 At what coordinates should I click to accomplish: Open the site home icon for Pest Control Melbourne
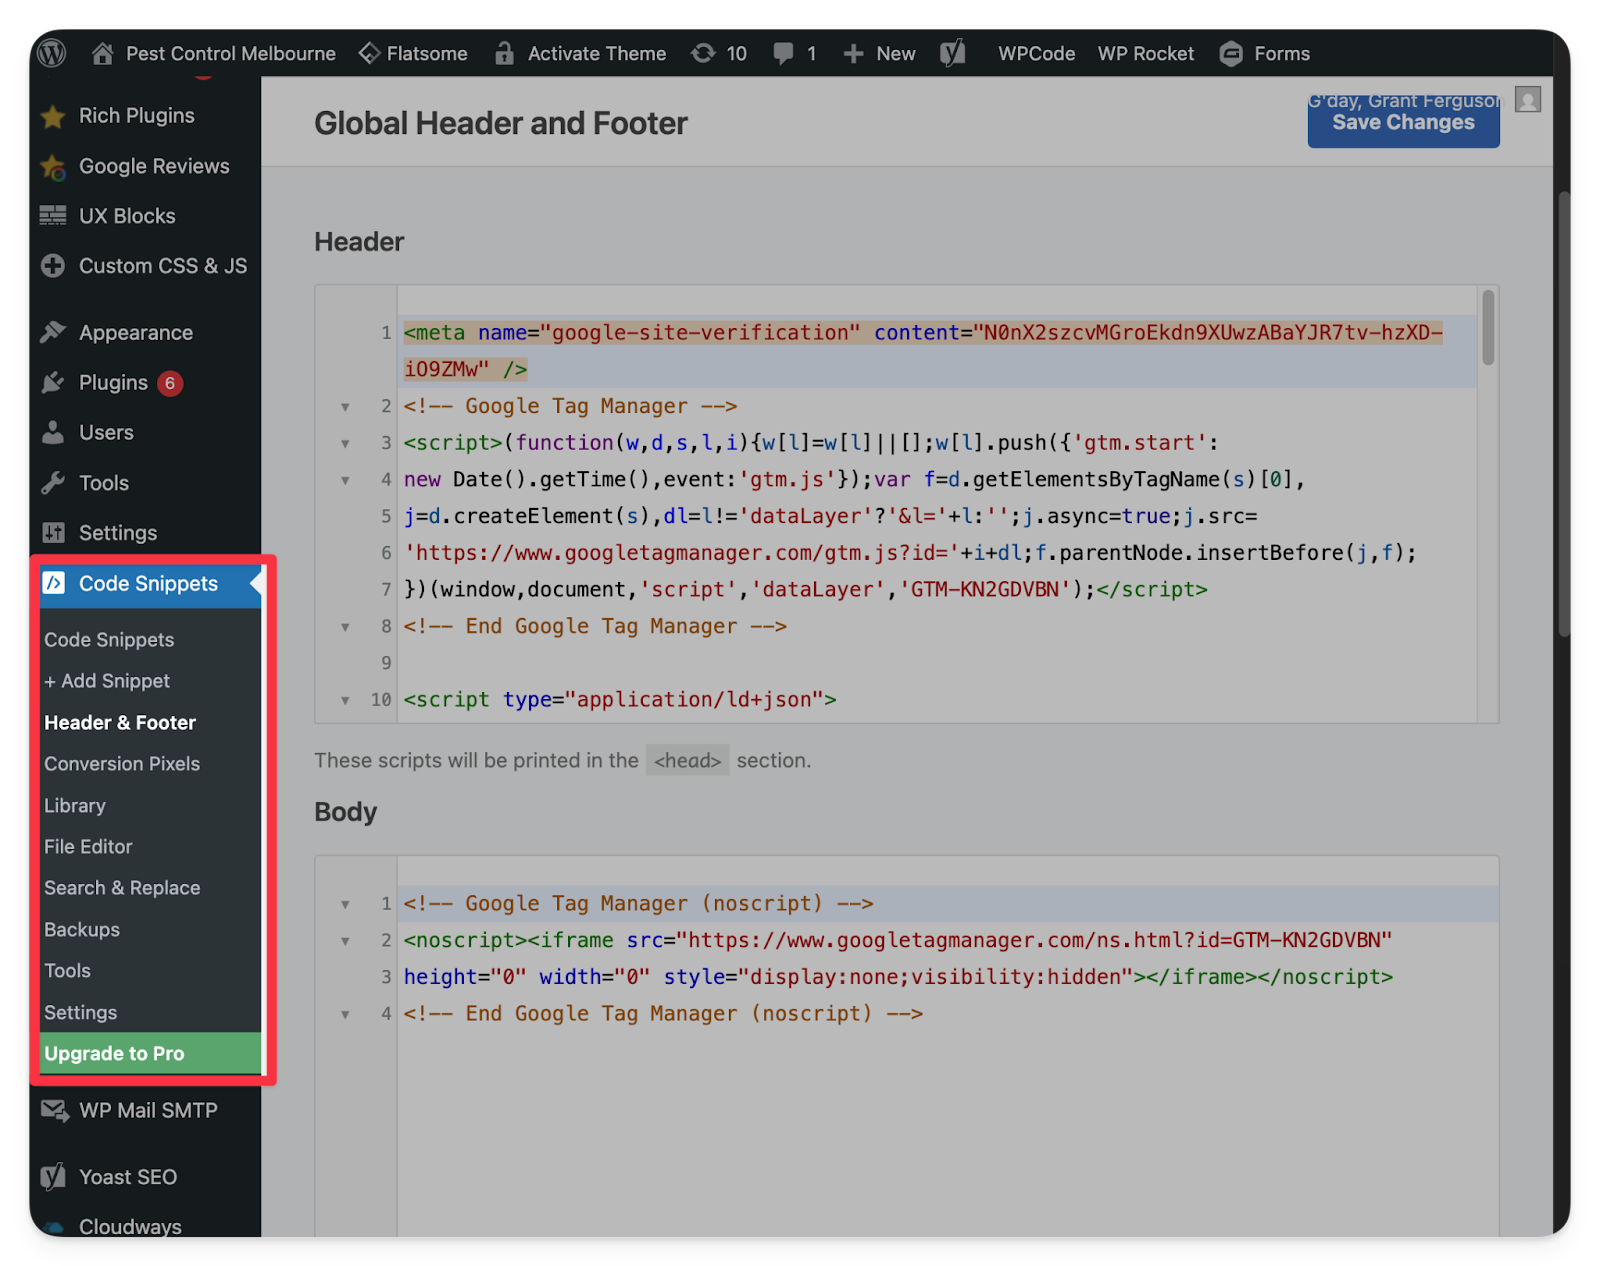[x=102, y=53]
